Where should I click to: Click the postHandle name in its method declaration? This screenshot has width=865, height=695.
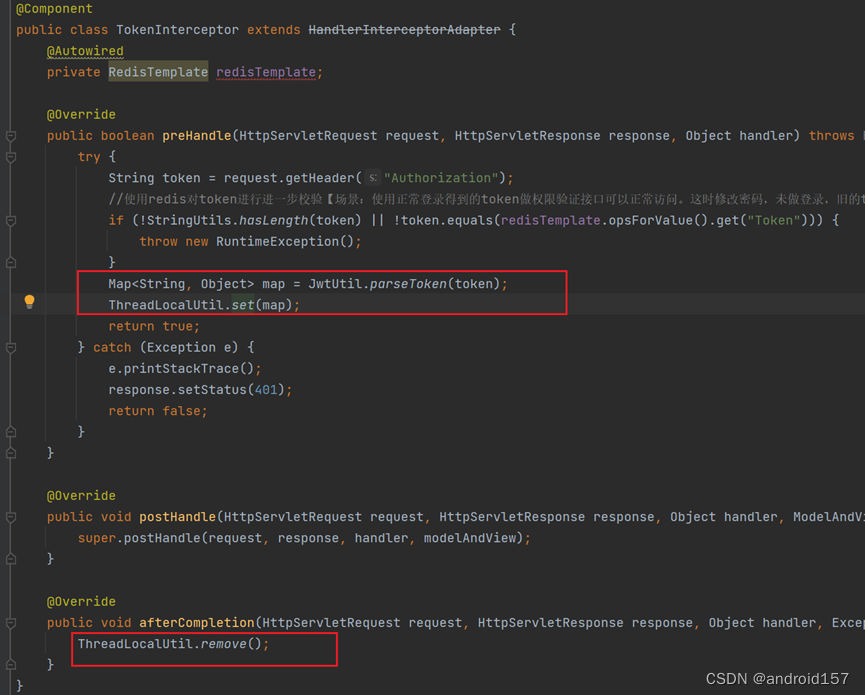tap(177, 517)
